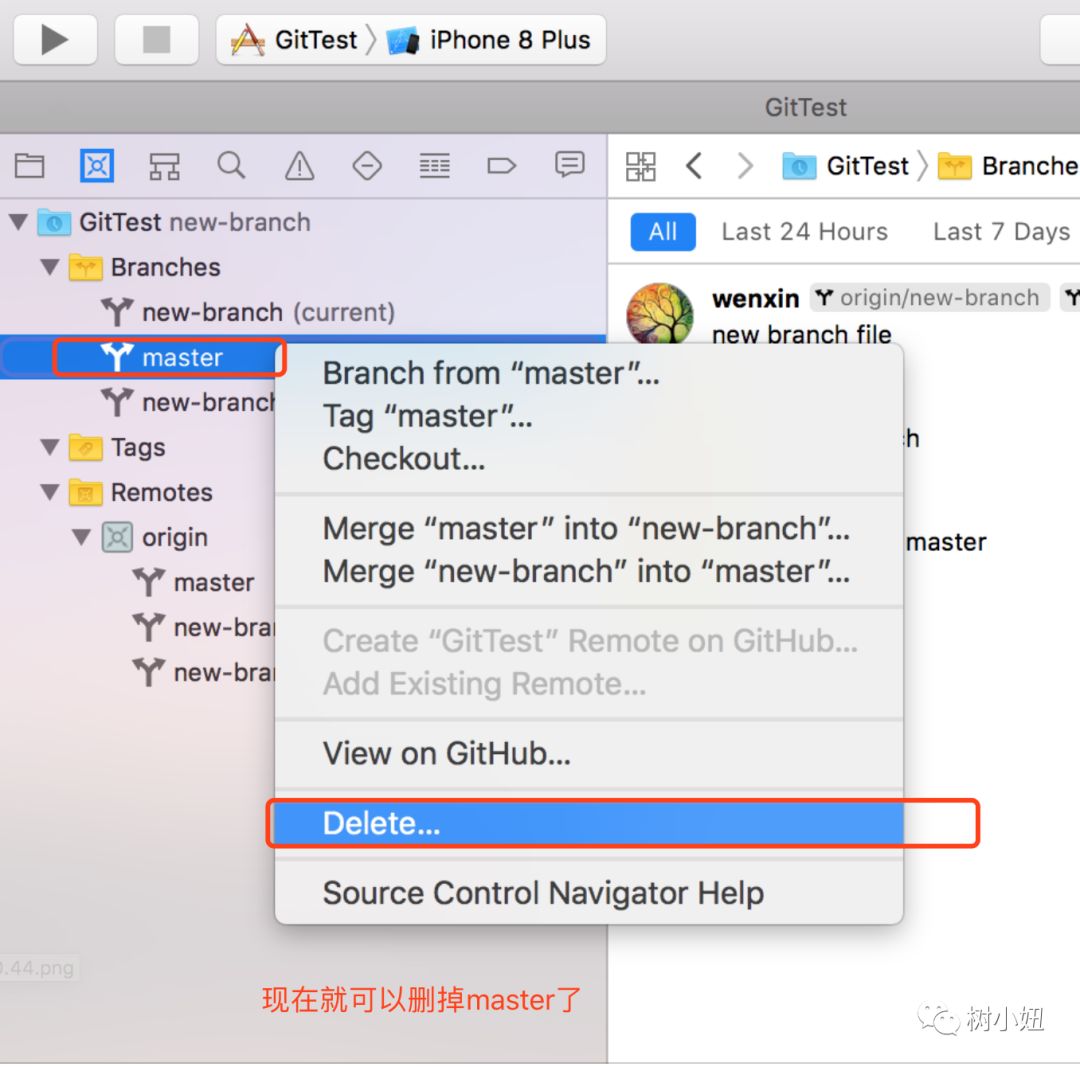Open the Test navigator
The height and width of the screenshot is (1067, 1080).
(367, 165)
